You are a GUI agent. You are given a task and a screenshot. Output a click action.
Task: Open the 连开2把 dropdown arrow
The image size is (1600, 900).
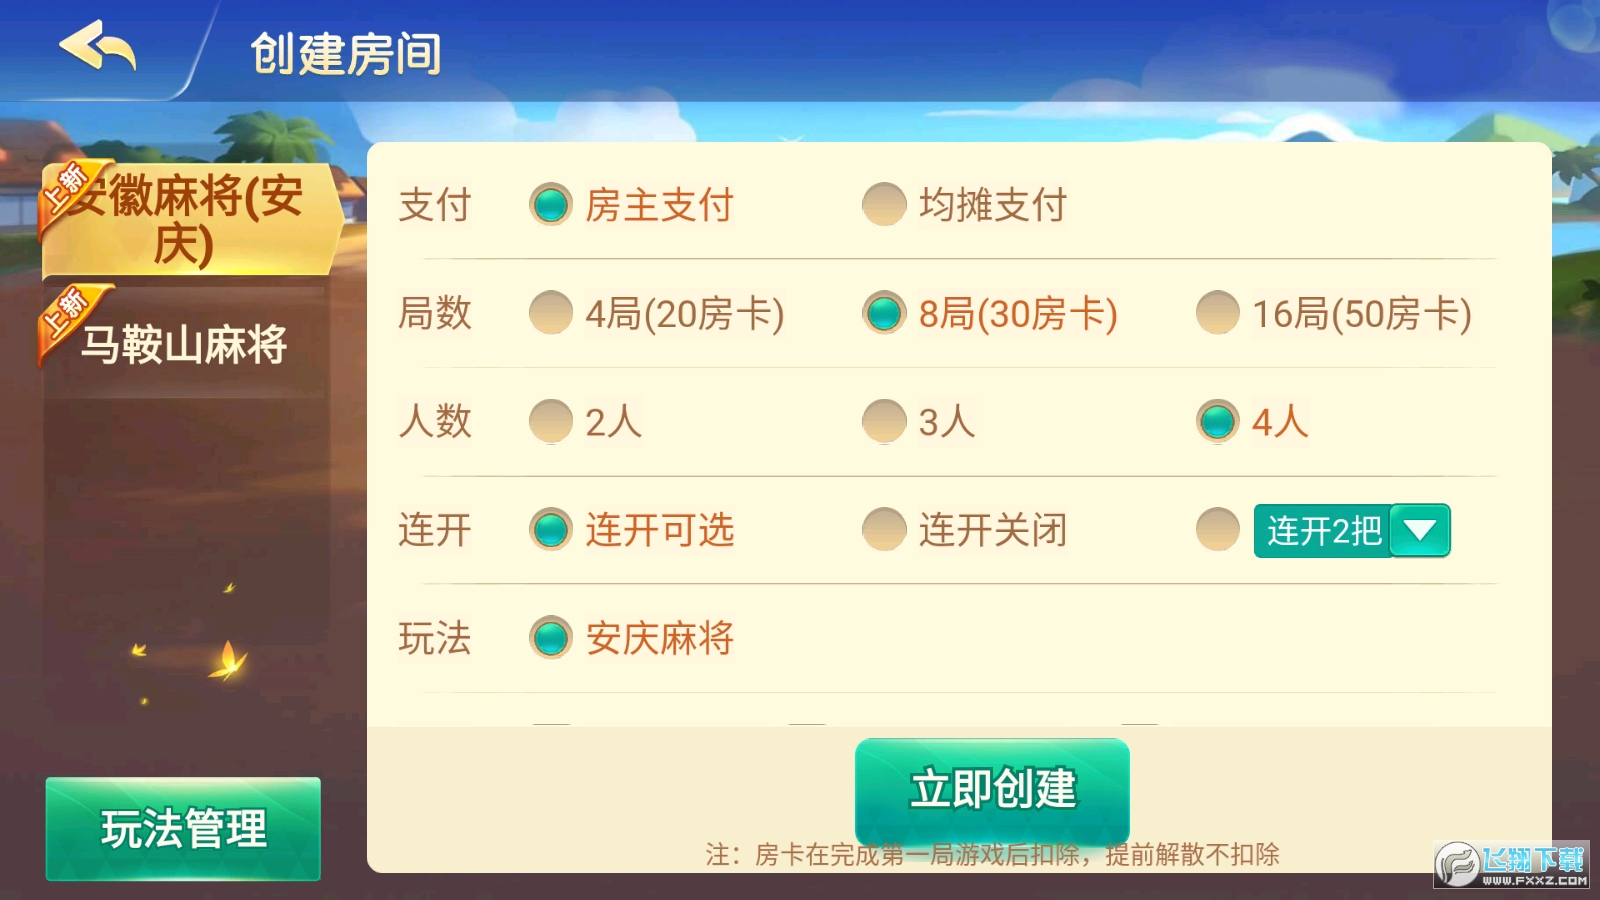tap(1419, 530)
